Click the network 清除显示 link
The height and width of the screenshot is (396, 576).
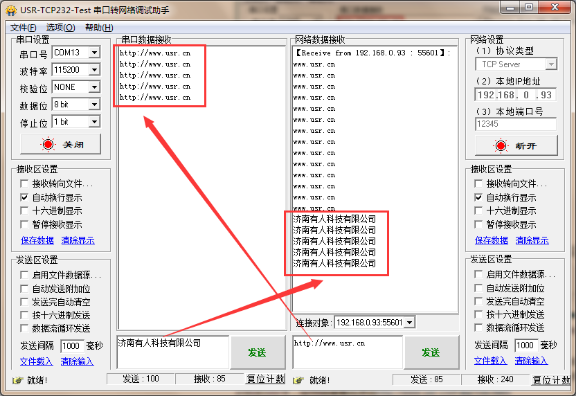(x=532, y=241)
